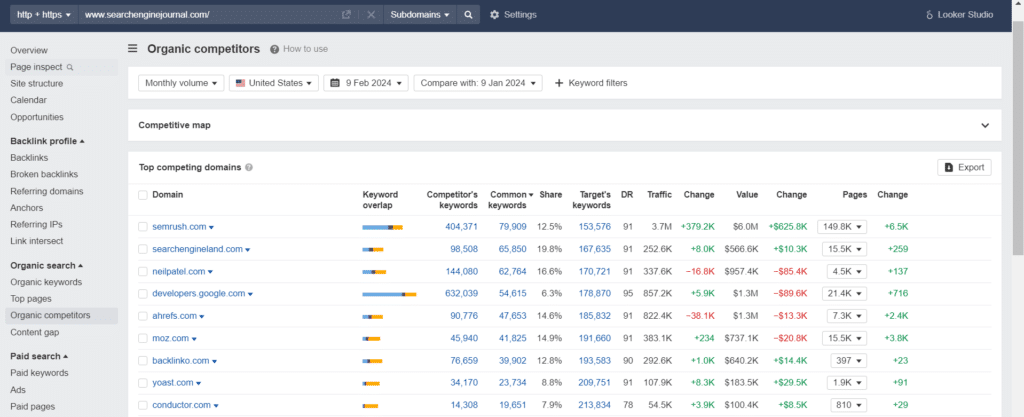
Task: Open Overview in sidebar
Action: point(29,50)
